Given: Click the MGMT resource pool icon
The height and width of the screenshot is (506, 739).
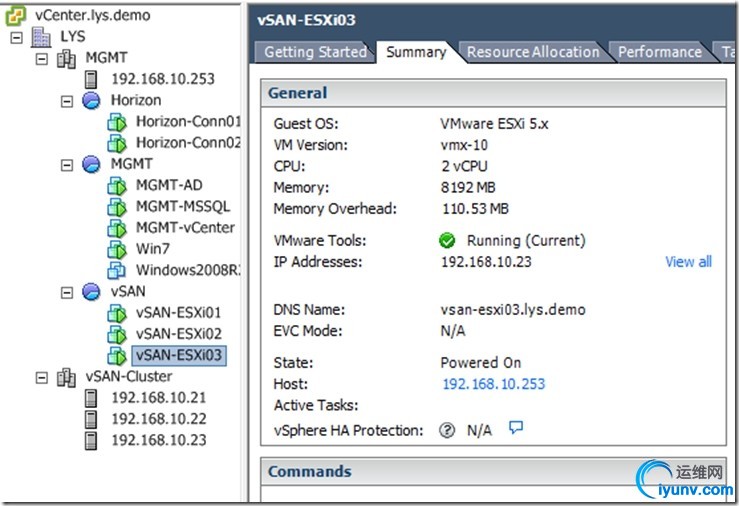Looking at the screenshot, I should (x=91, y=164).
